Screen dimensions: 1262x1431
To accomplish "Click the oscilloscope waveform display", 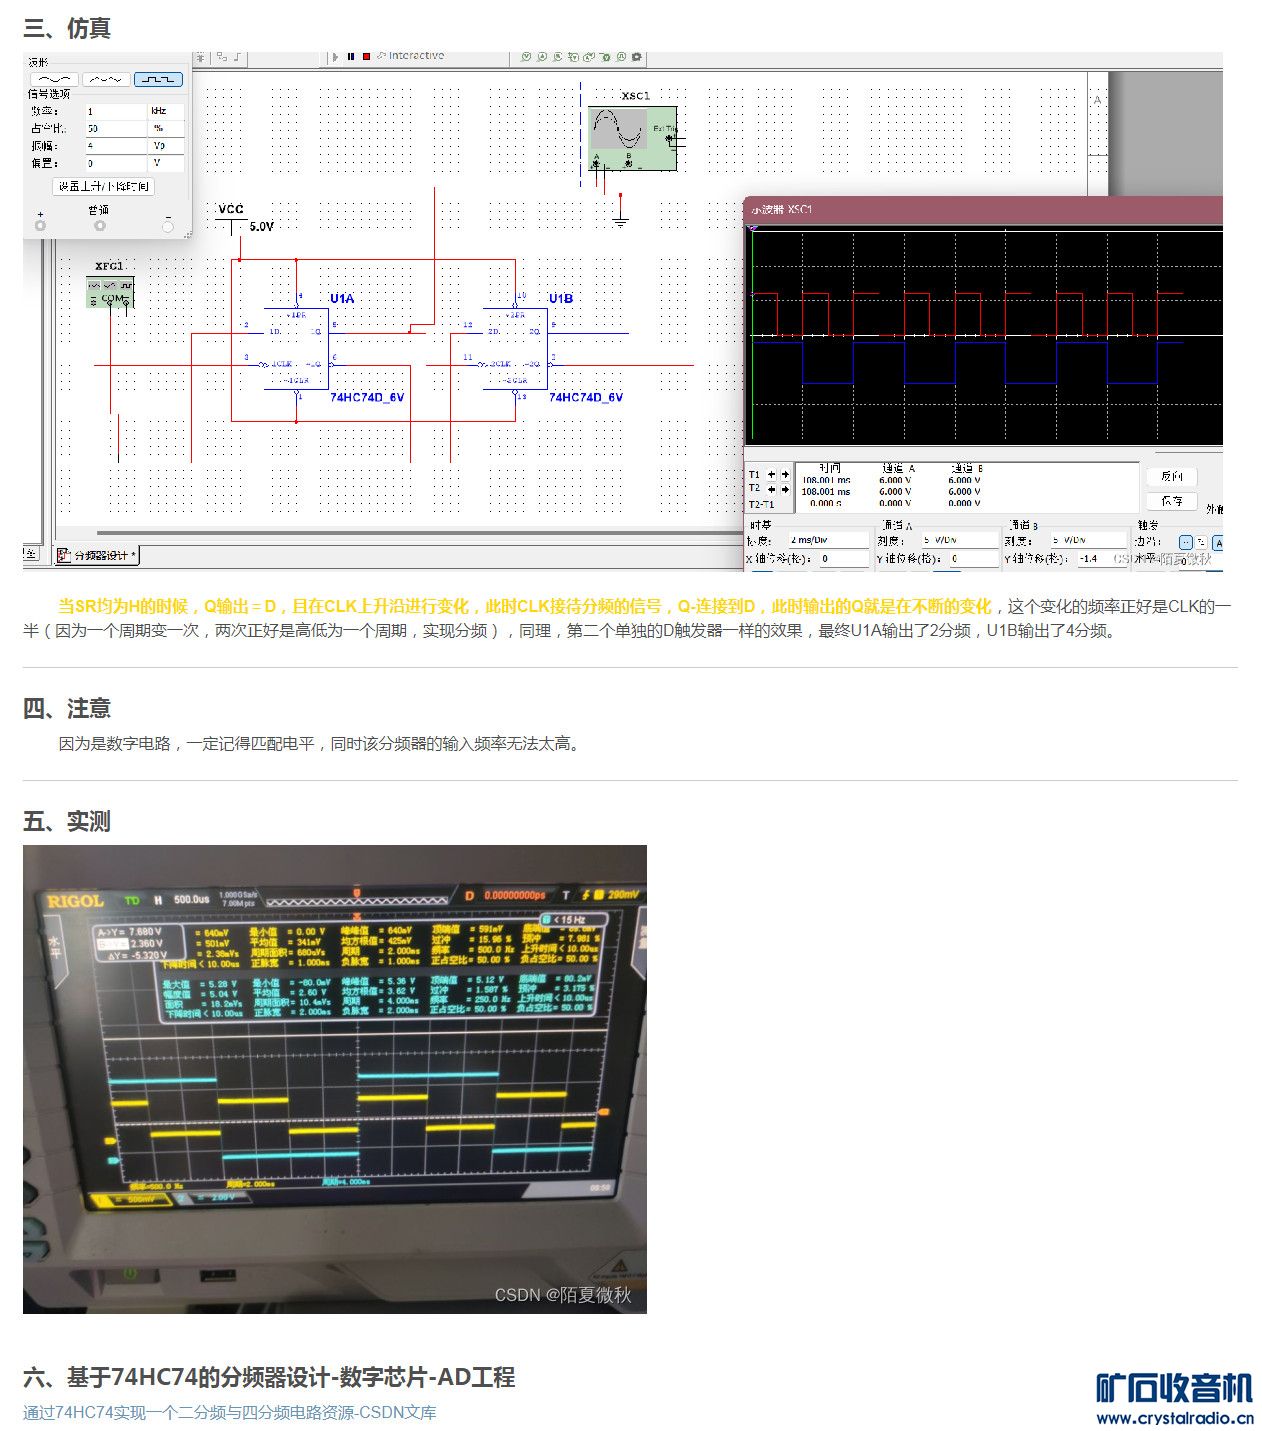I will point(986,337).
